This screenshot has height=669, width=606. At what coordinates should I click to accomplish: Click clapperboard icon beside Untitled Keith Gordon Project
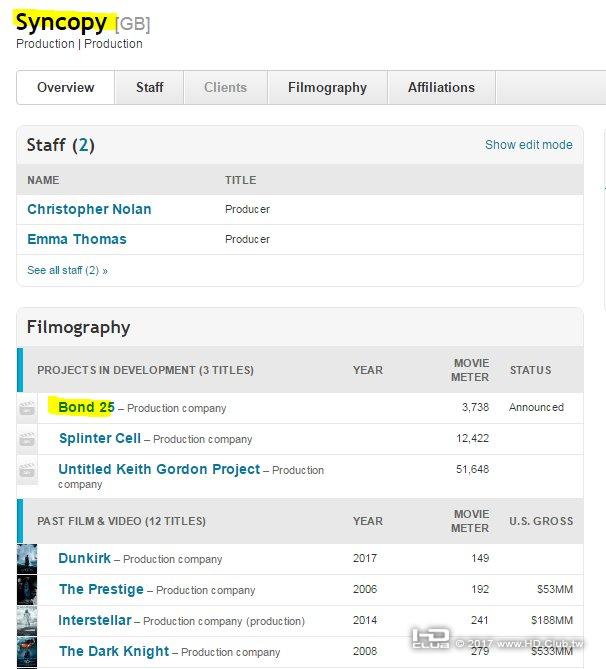click(27, 470)
